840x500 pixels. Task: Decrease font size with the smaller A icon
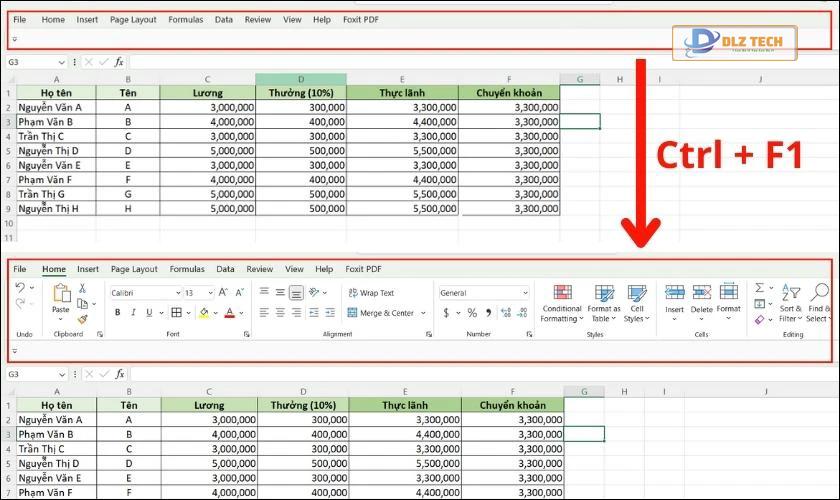pyautogui.click(x=239, y=293)
